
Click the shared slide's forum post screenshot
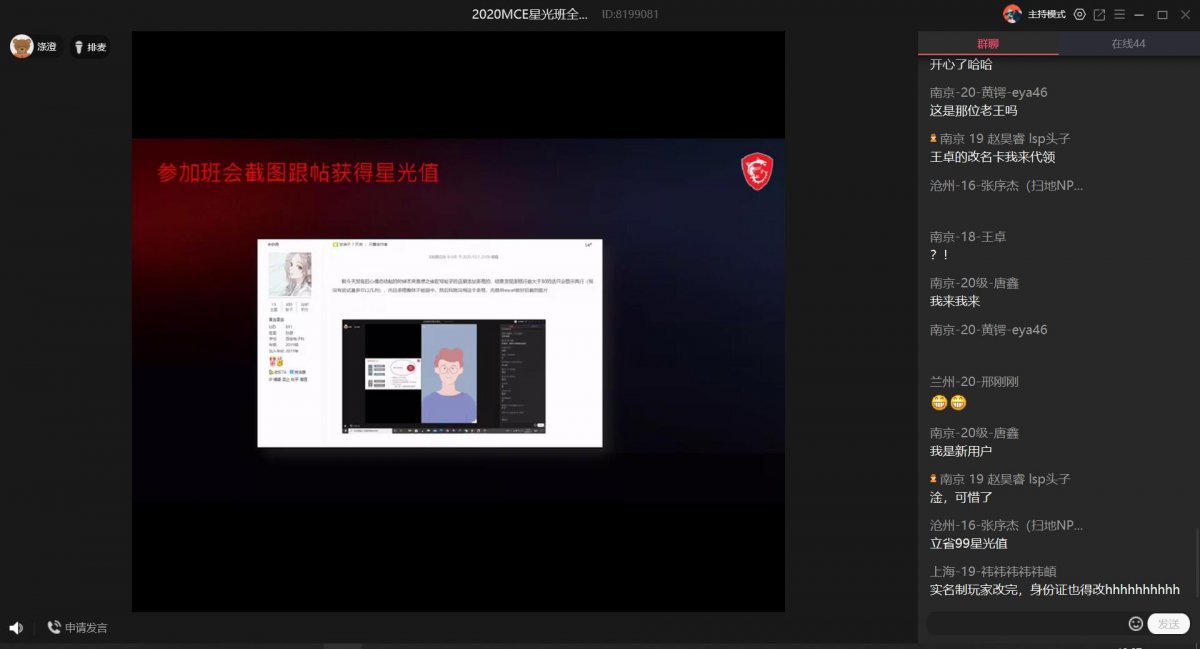point(430,343)
